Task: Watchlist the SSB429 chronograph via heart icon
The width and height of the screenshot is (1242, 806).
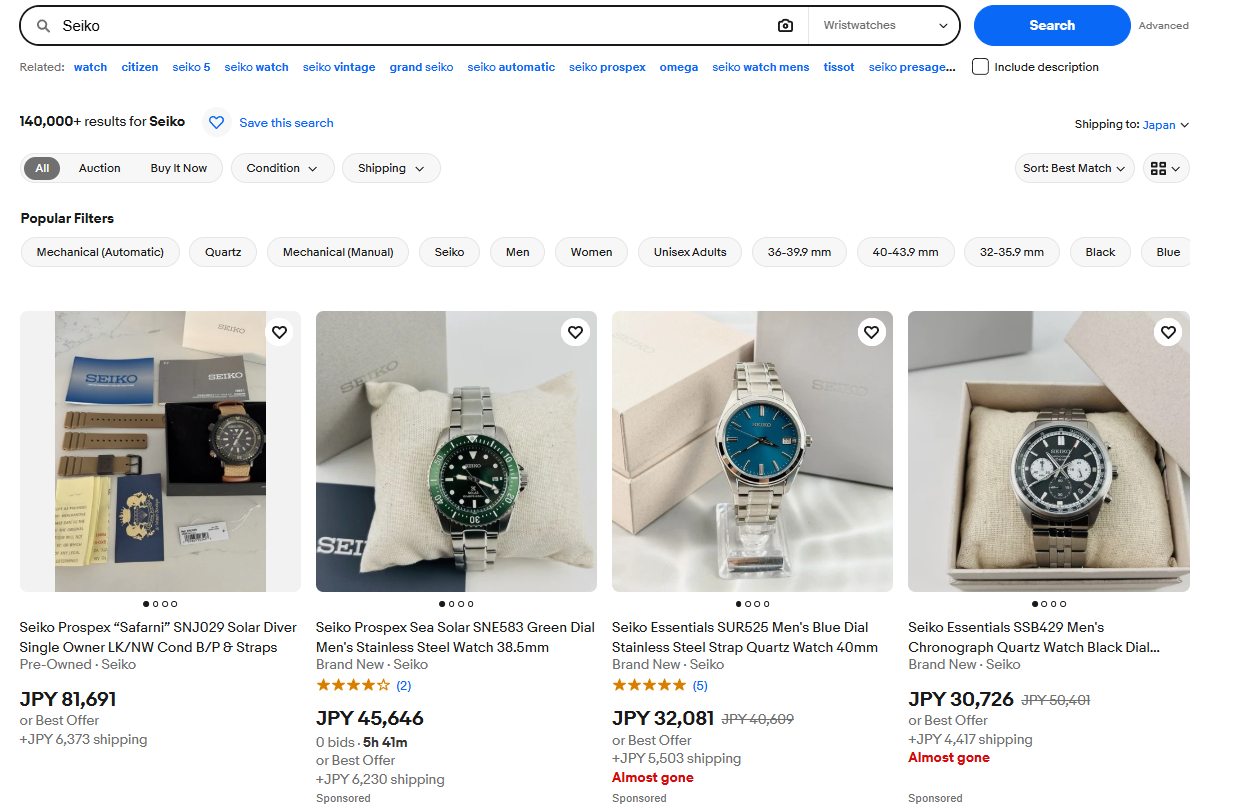Action: click(1167, 332)
